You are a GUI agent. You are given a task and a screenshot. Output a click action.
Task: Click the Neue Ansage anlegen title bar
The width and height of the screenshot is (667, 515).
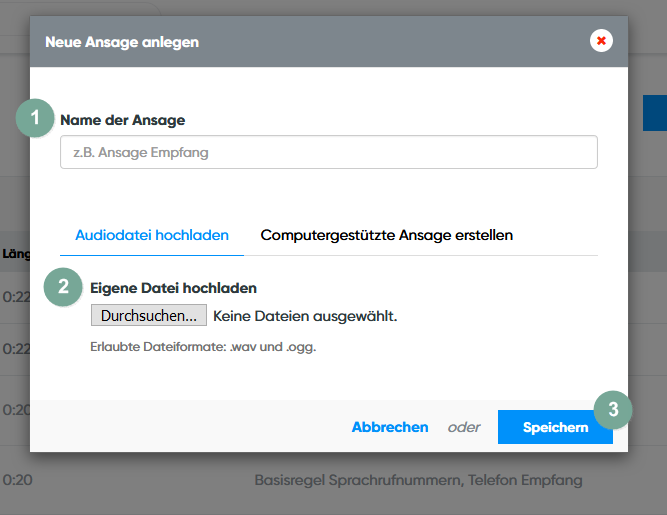(x=300, y=41)
